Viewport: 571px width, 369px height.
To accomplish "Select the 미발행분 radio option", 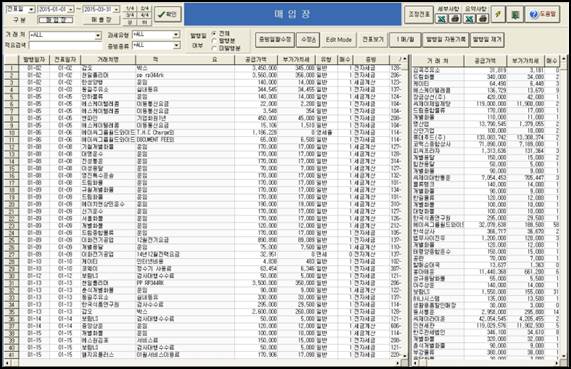I will pyautogui.click(x=226, y=48).
